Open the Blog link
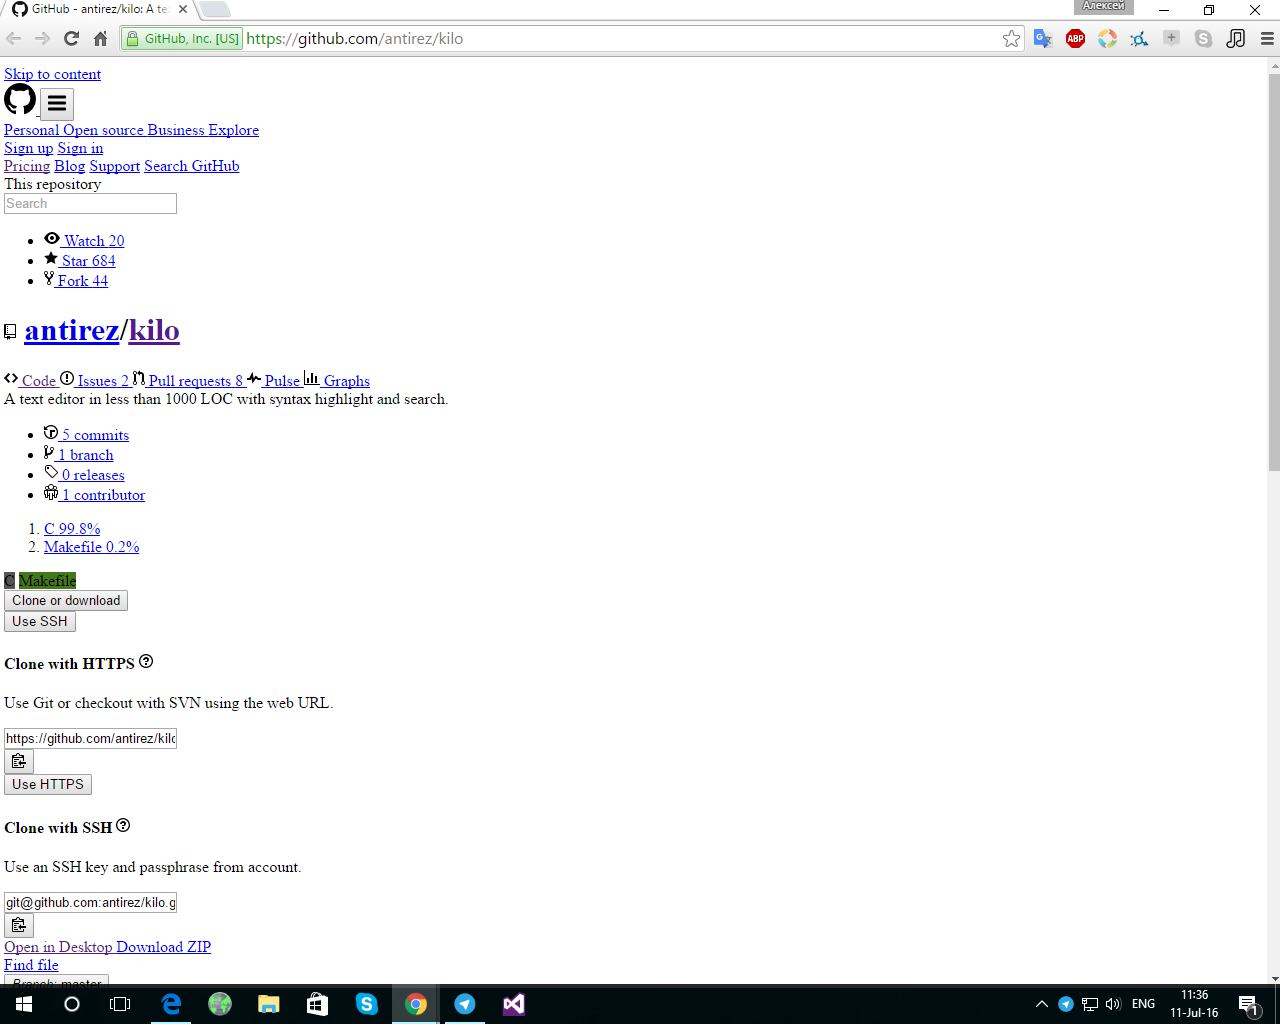The image size is (1280, 1024). 69,166
